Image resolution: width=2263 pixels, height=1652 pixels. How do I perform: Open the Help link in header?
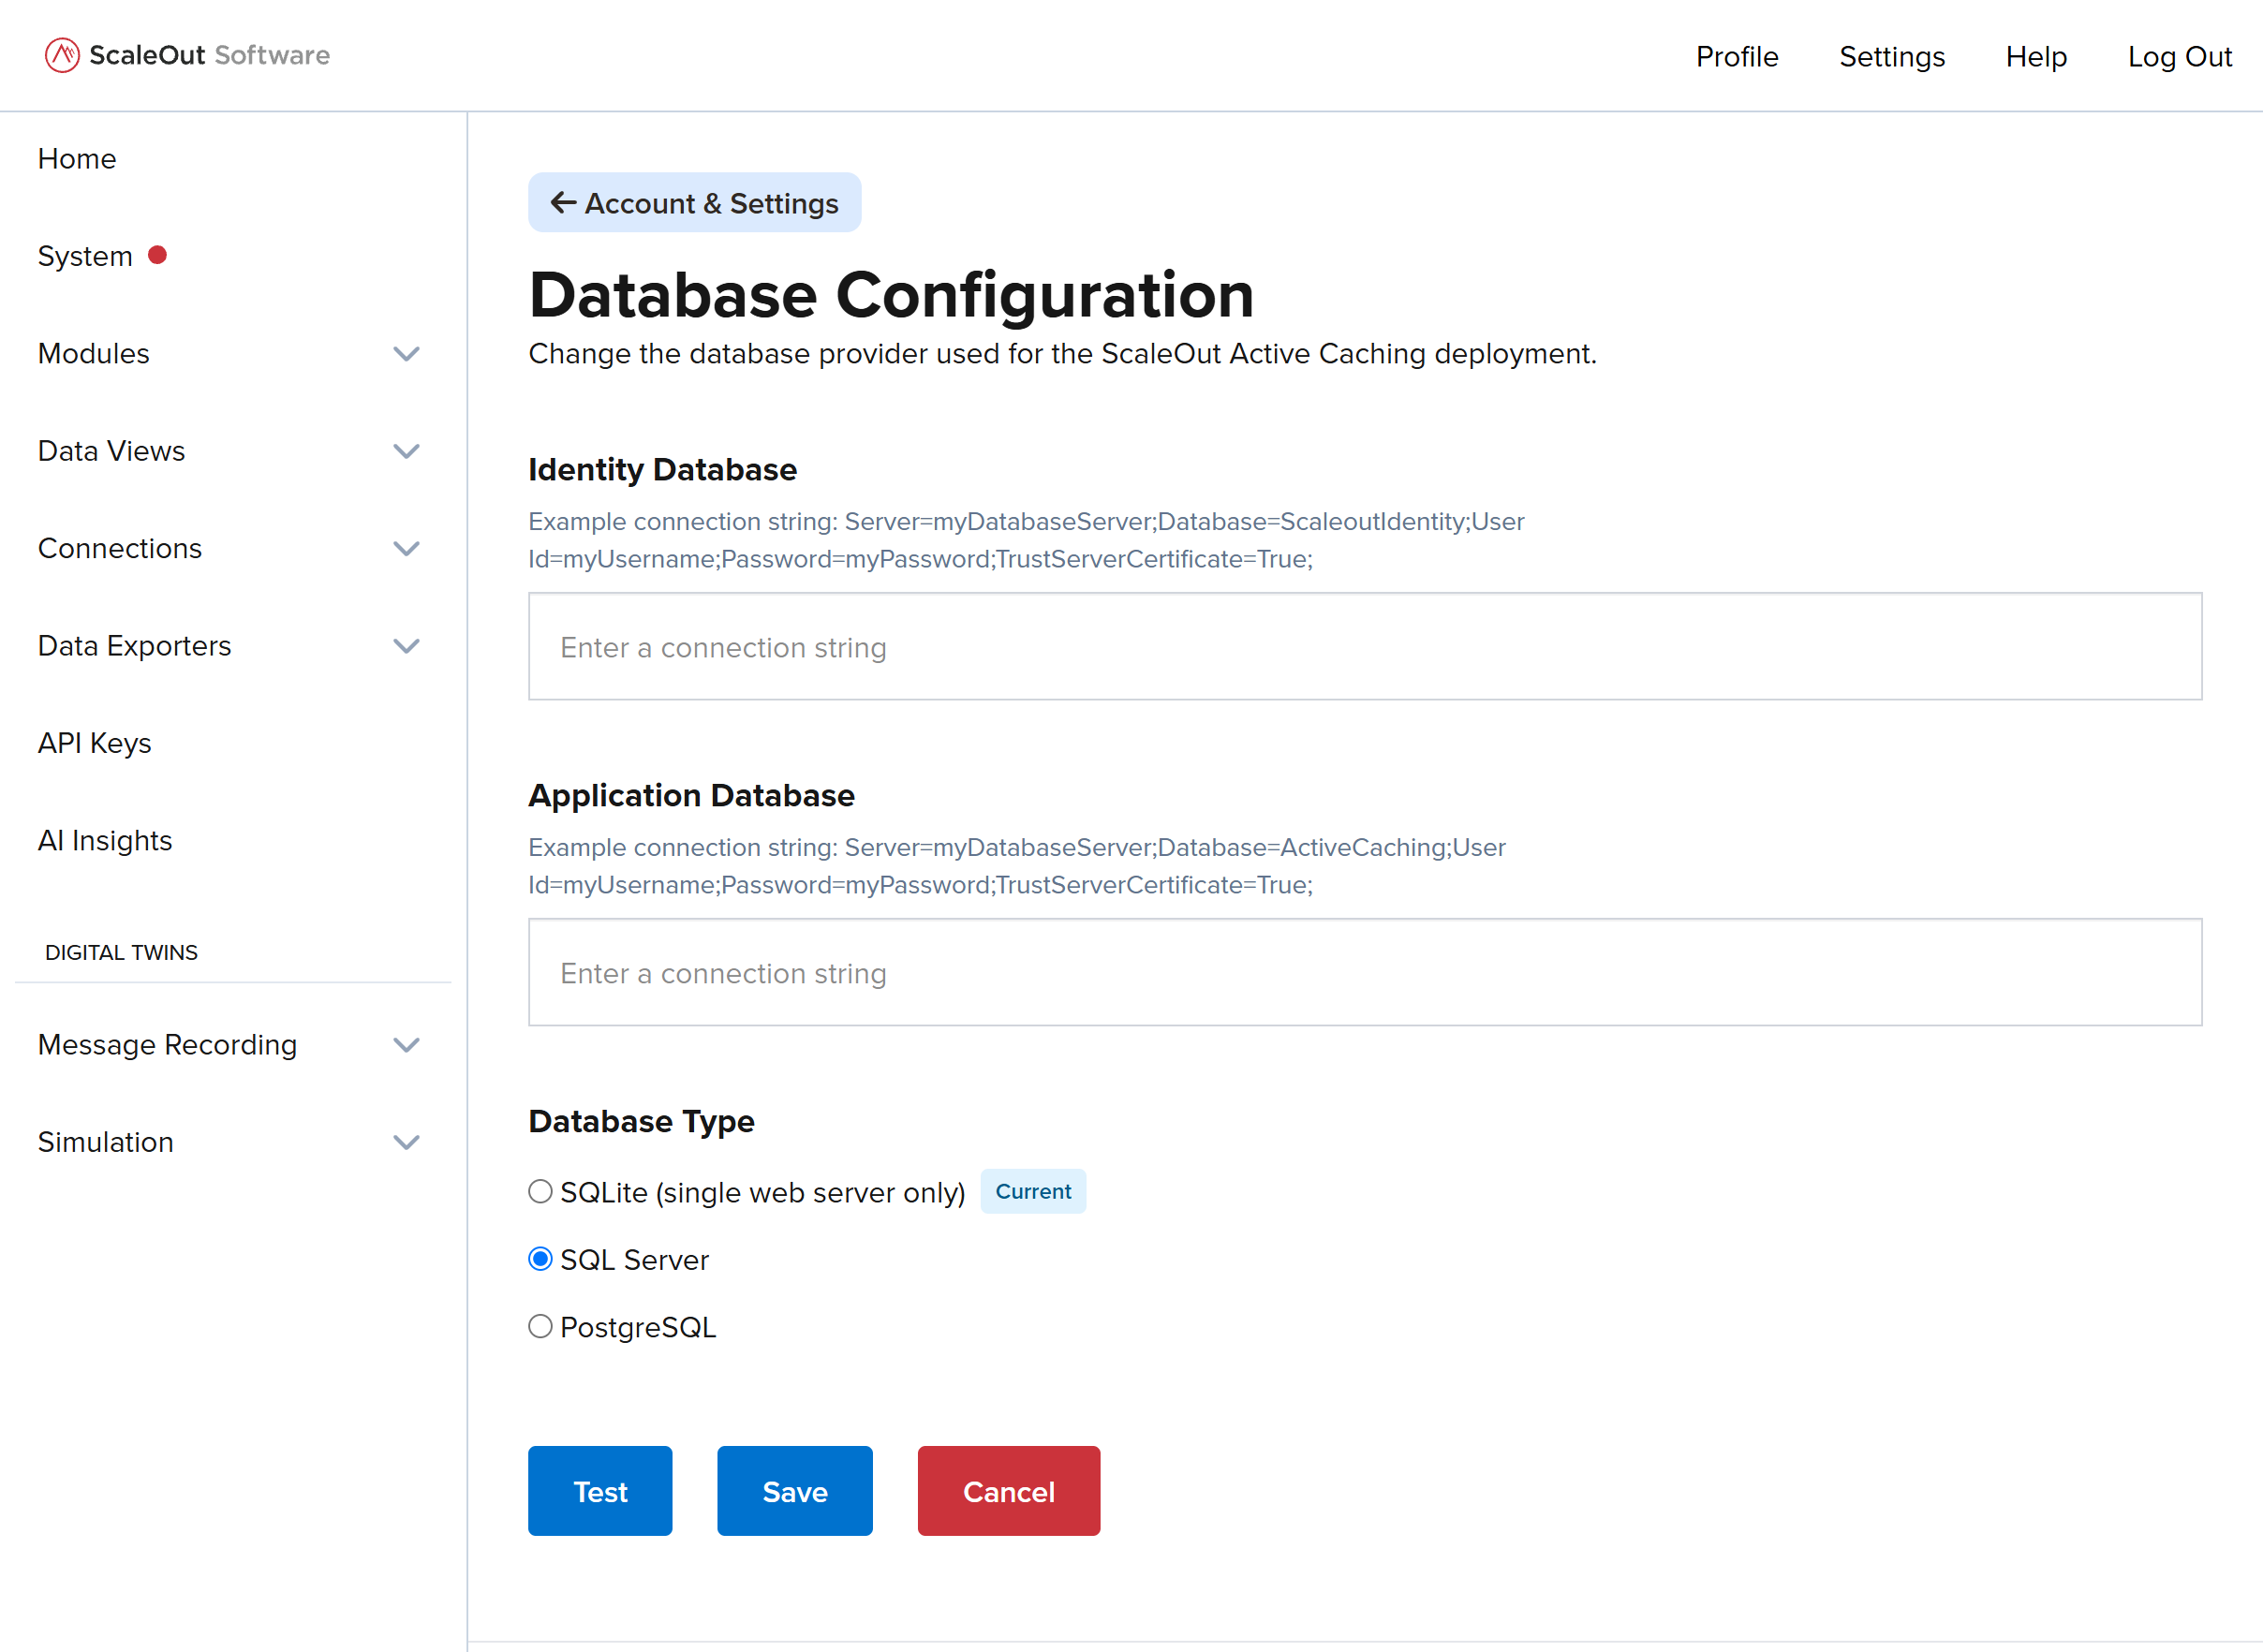pyautogui.click(x=2036, y=56)
